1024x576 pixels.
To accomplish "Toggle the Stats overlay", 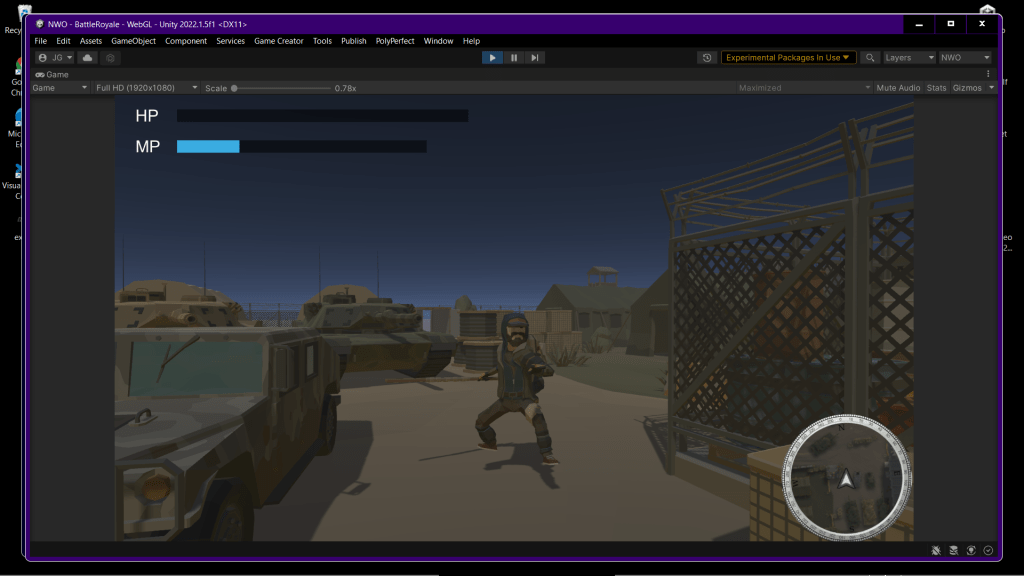I will click(x=936, y=88).
